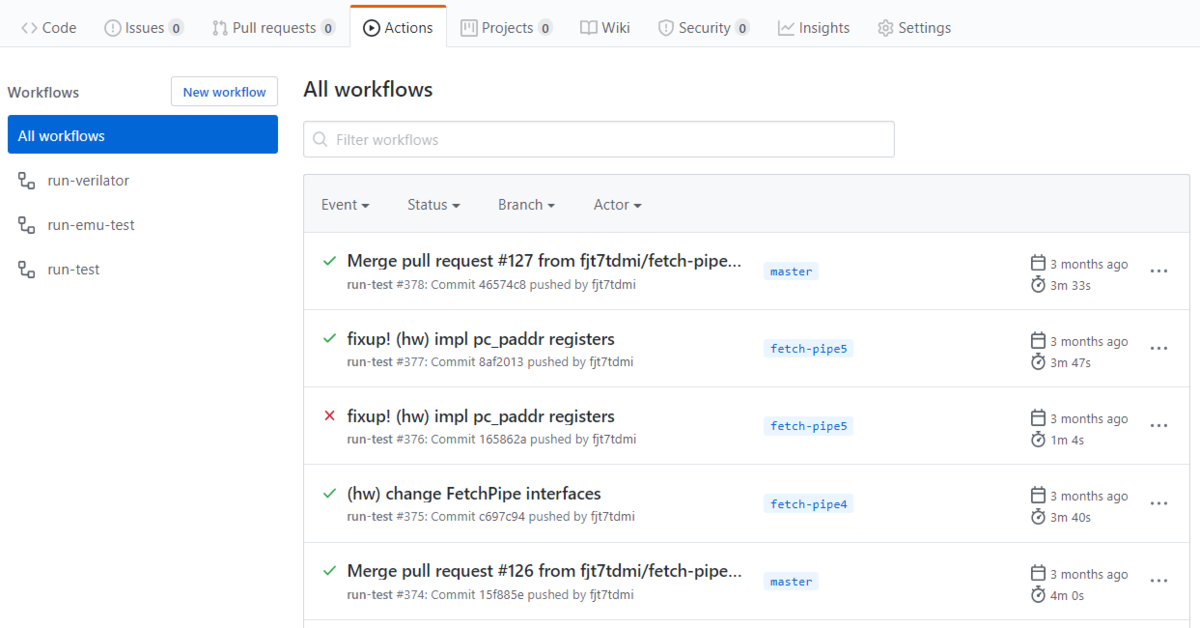Viewport: 1200px width, 628px height.
Task: Click the Insights graph icon
Action: click(x=786, y=28)
